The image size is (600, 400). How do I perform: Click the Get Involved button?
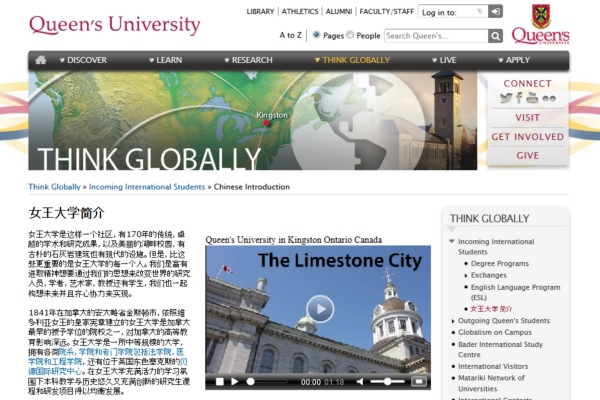tap(527, 137)
